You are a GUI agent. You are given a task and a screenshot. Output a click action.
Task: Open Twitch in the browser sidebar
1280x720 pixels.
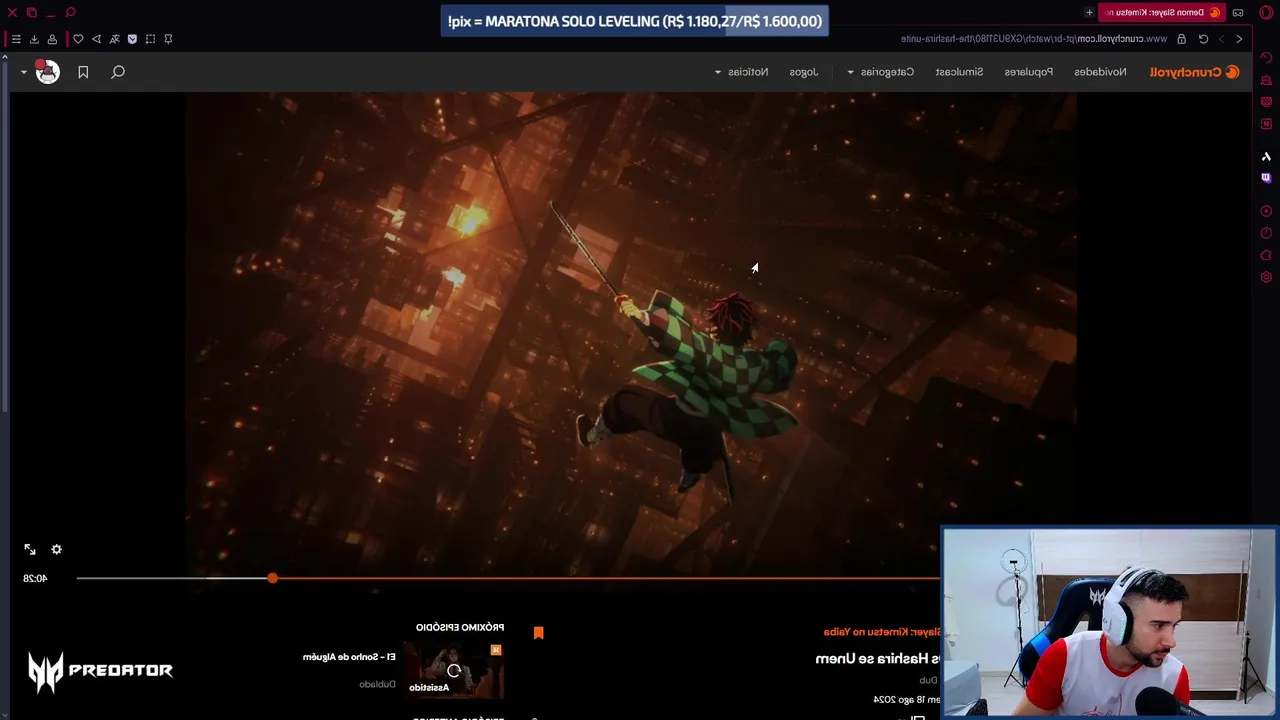point(1266,178)
